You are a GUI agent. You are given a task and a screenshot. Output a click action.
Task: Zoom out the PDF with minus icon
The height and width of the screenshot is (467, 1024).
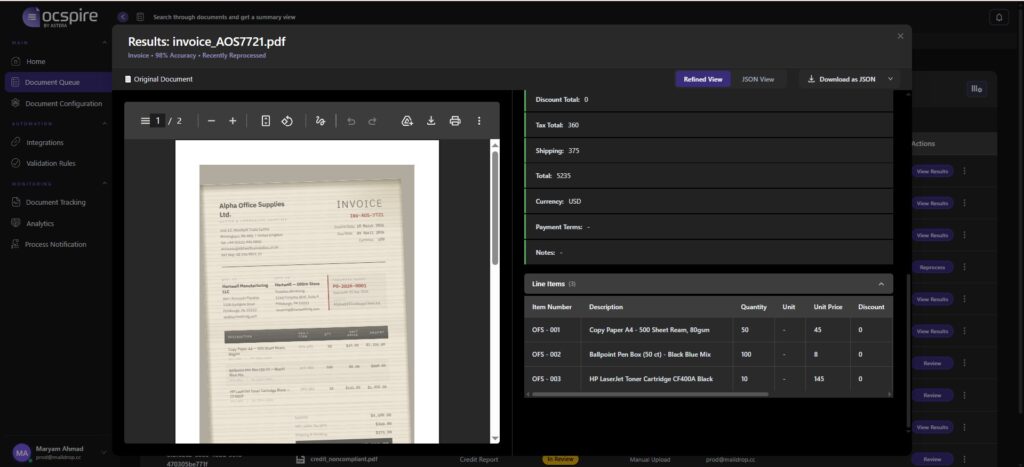click(211, 121)
